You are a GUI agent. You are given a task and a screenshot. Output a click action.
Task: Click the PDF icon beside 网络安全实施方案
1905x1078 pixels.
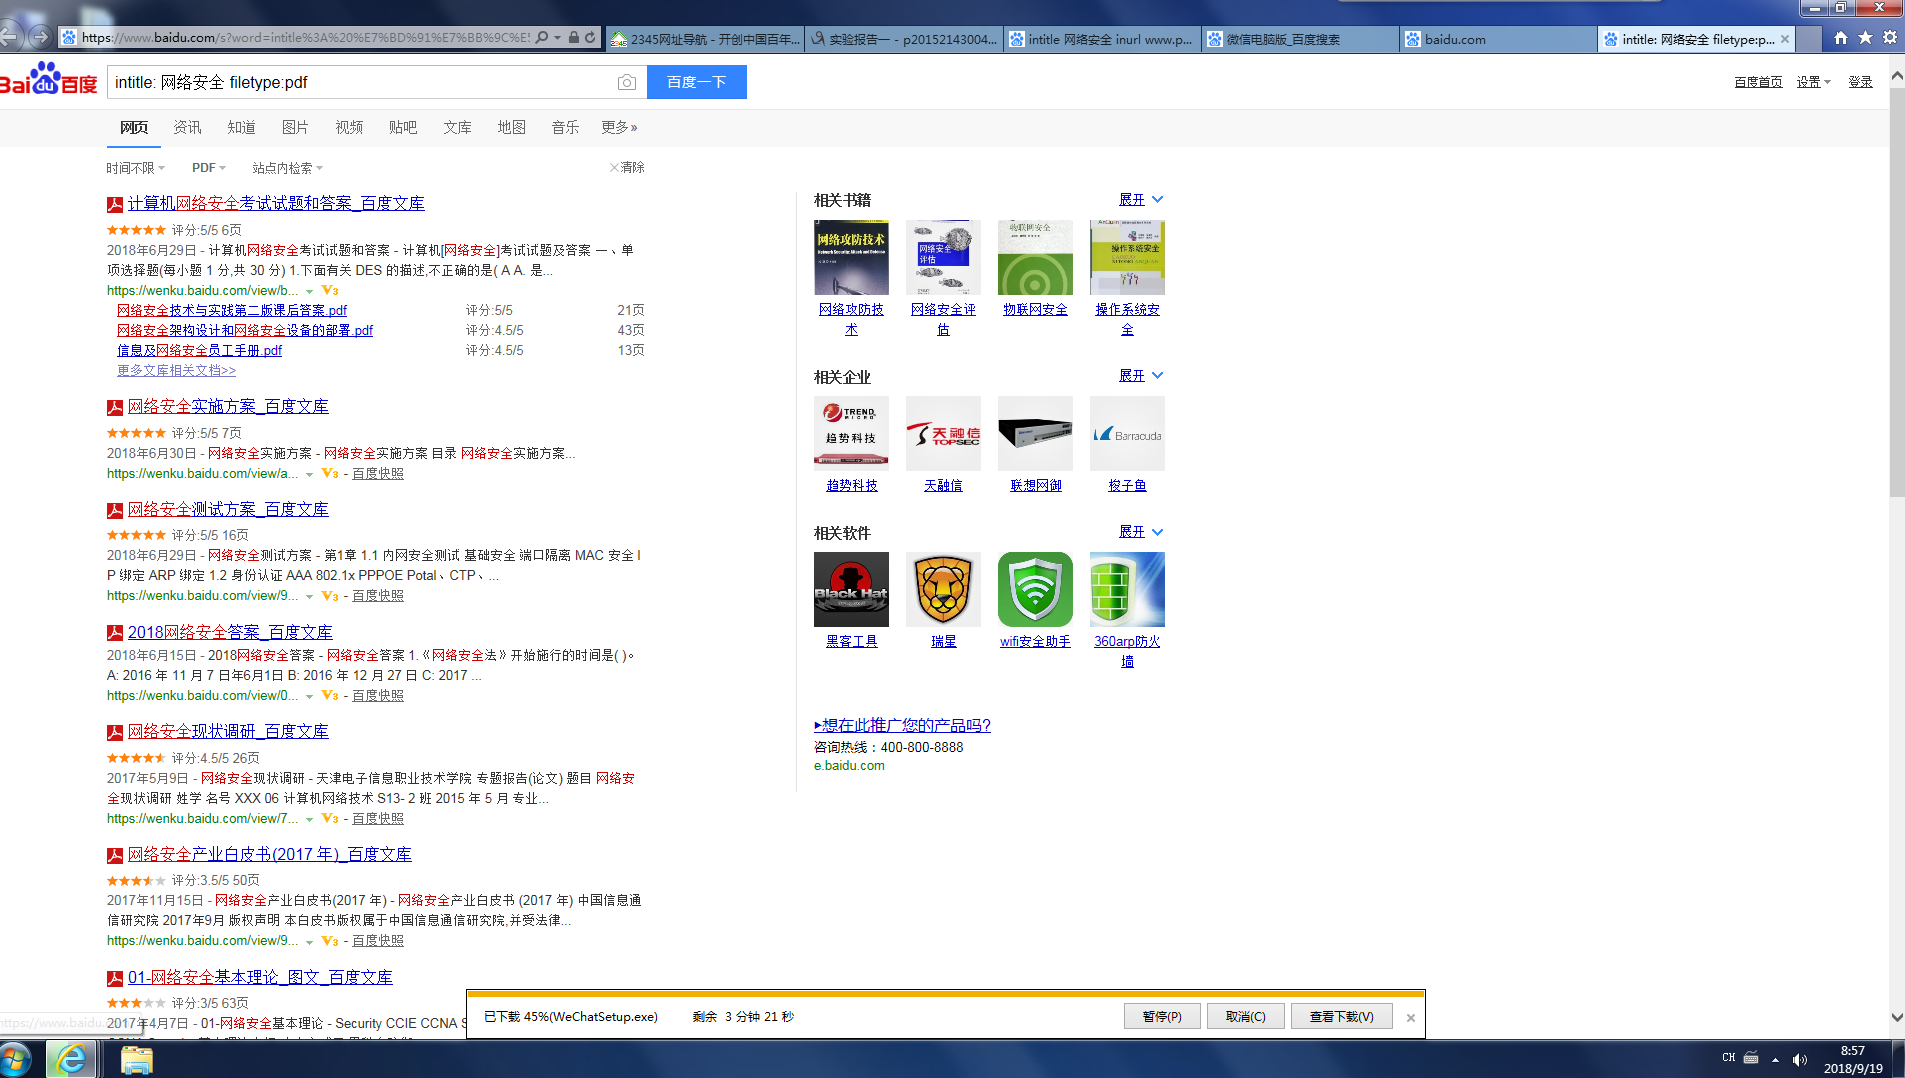point(115,407)
